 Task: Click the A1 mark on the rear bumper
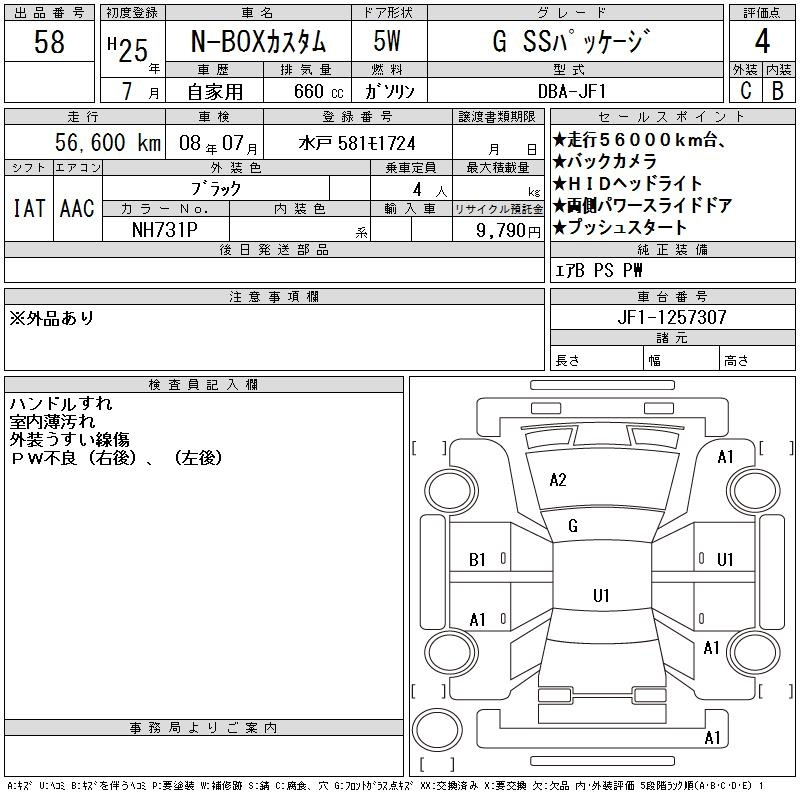point(712,738)
